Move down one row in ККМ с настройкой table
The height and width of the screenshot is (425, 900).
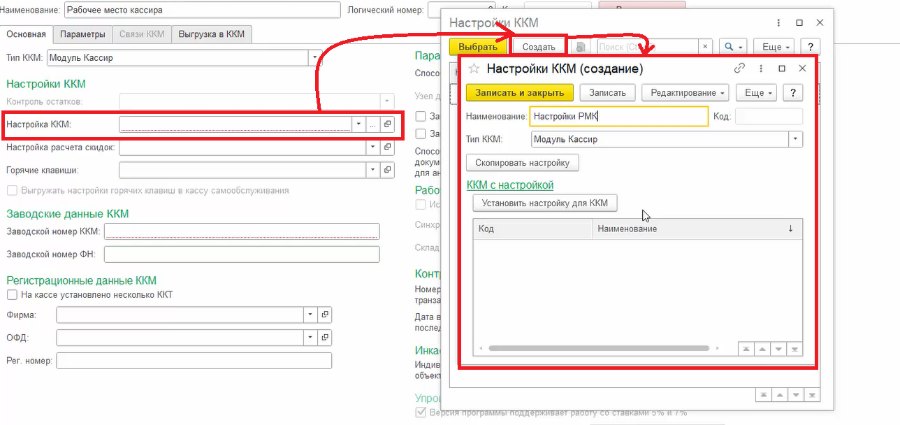pos(778,349)
